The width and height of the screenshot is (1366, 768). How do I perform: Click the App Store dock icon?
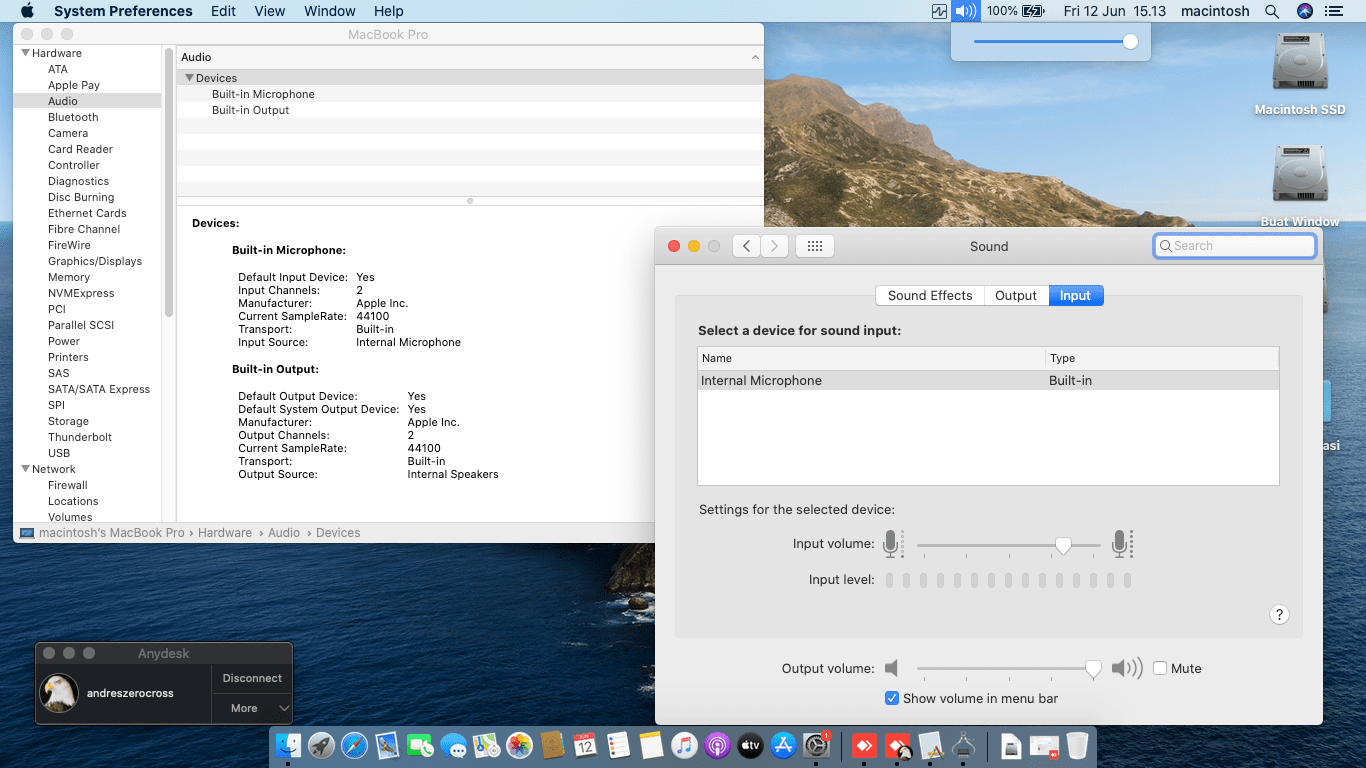(x=784, y=745)
